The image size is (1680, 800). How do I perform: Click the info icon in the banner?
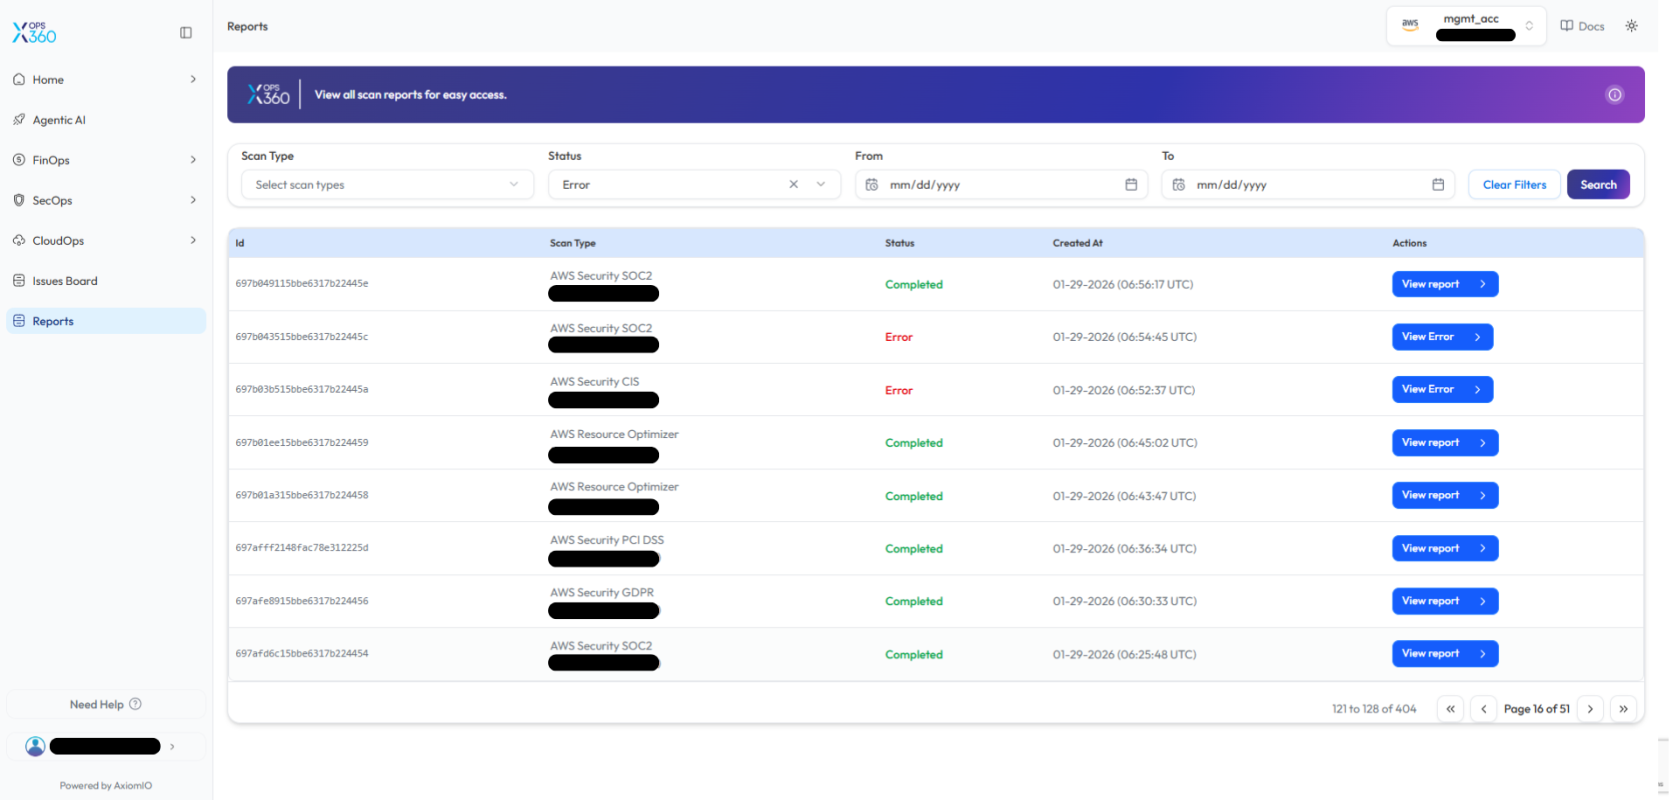1614,95
